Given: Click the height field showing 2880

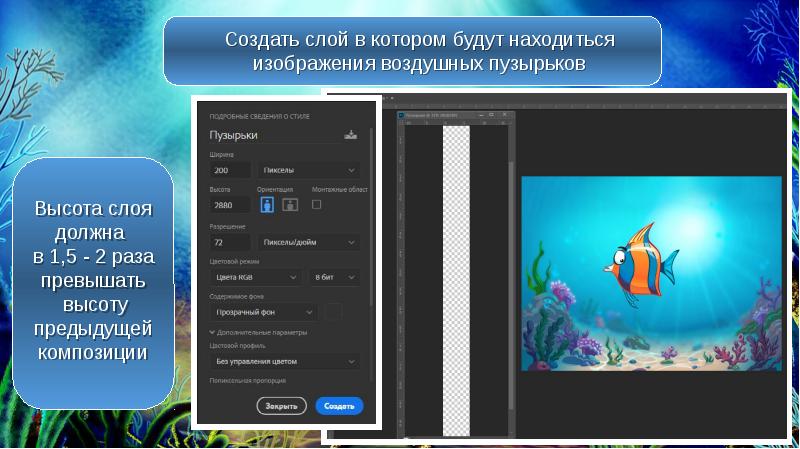Looking at the screenshot, I should click(x=229, y=205).
